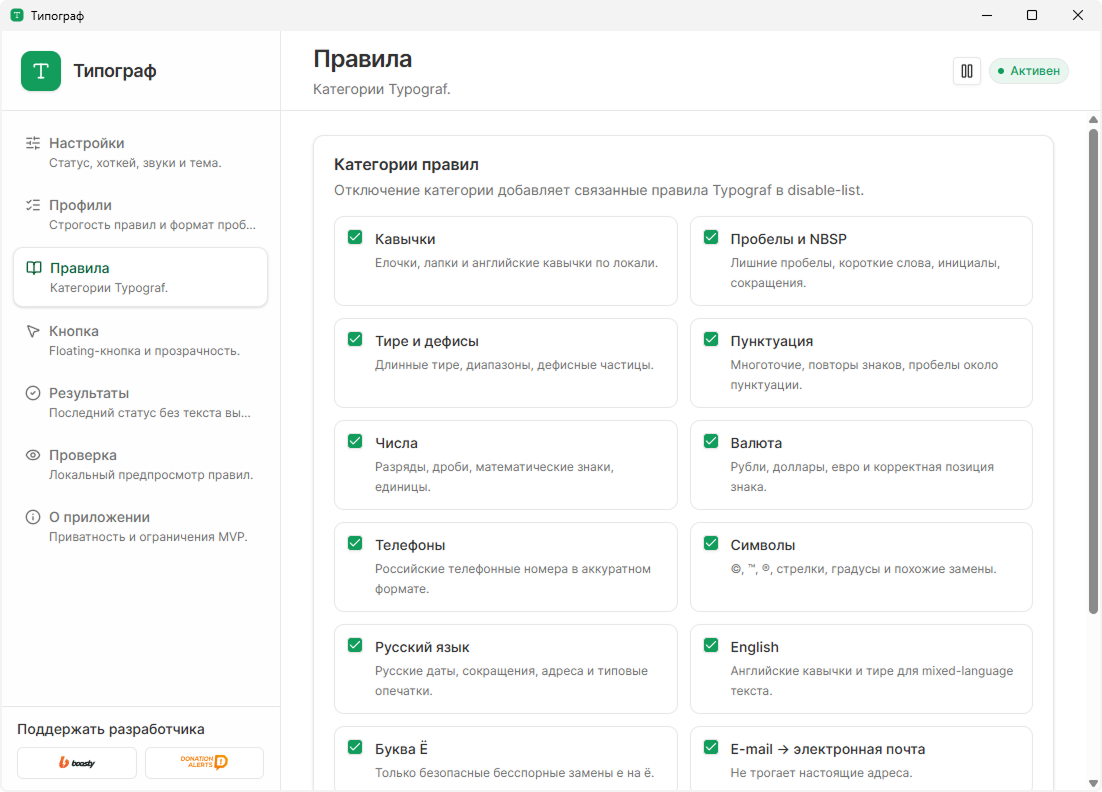This screenshot has height=792, width=1102.
Task: Click the vertical scrollbar thumb
Action: [x=1093, y=371]
